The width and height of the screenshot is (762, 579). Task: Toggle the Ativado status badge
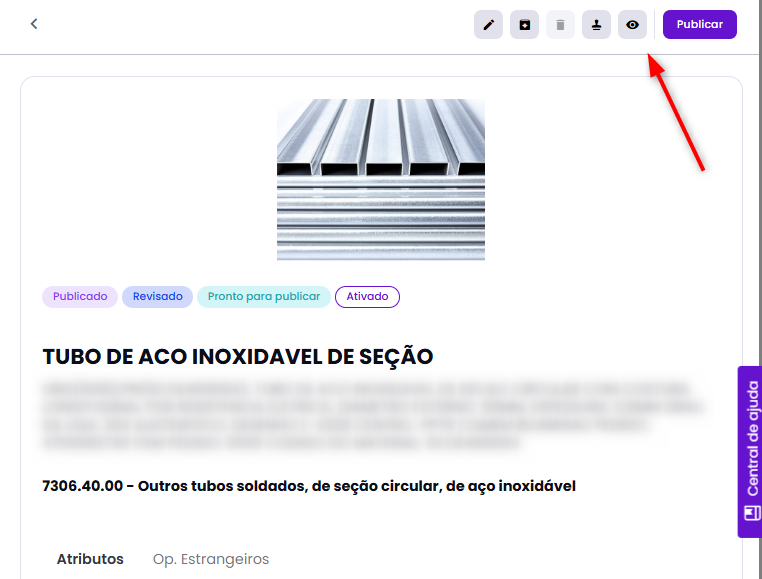(367, 297)
